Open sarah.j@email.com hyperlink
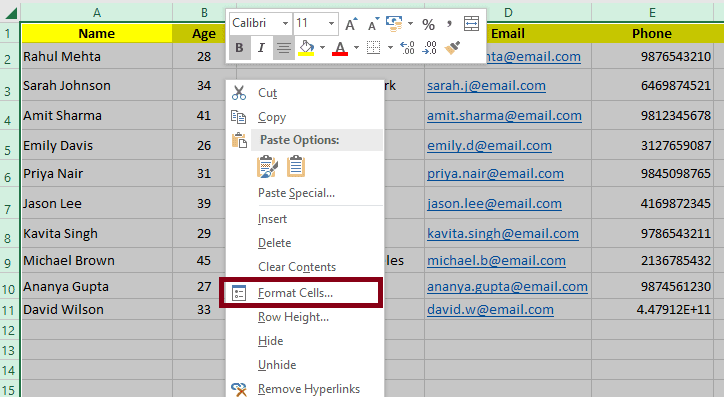Screen dimensions: 724x397 [x=486, y=86]
